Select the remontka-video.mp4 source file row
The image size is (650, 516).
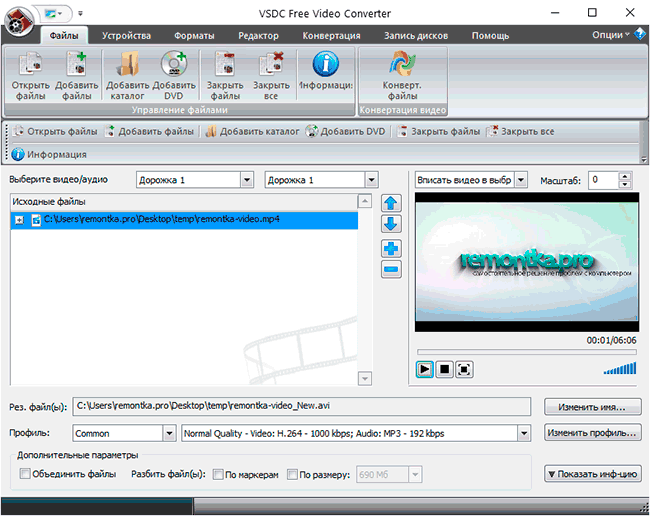pos(184,220)
